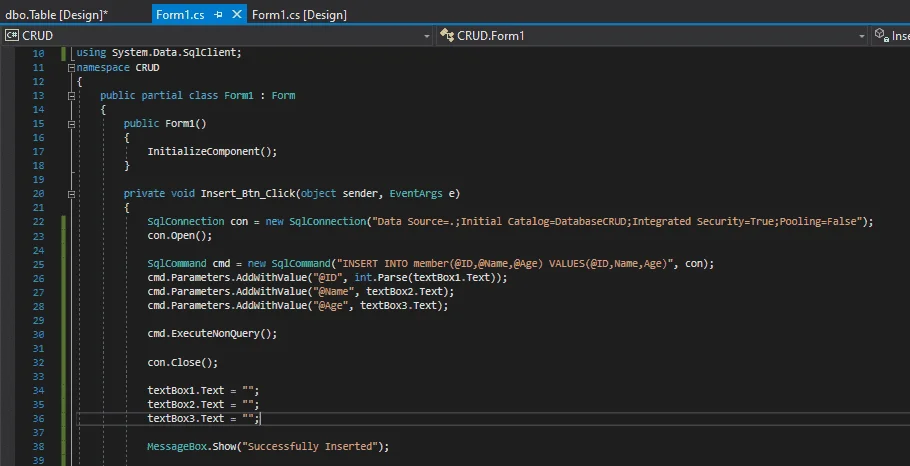Click EventArgs in method signature

416,194
